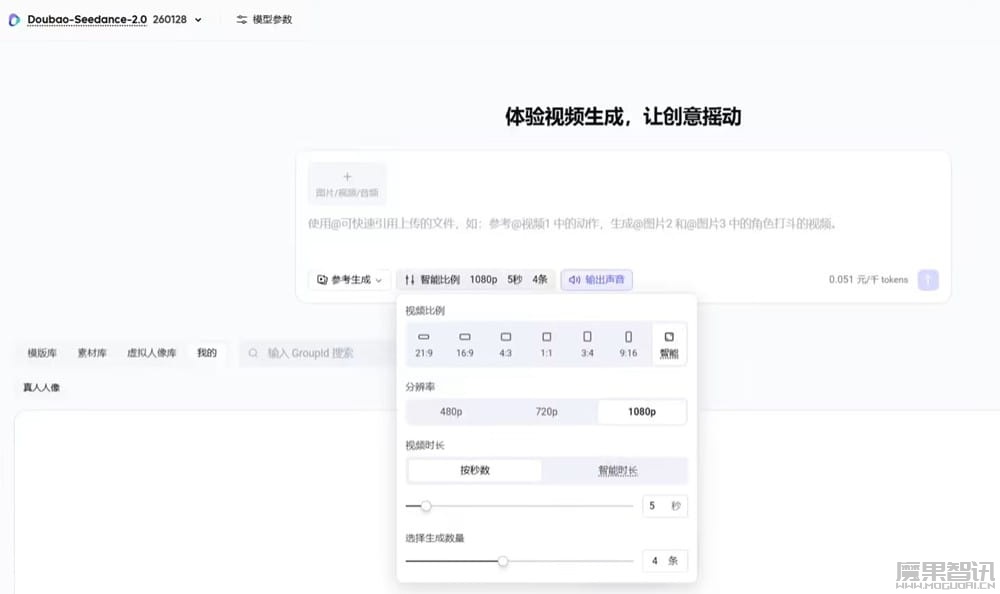Select the 1080p resolution button
Screen dimensions: 1000x594
tap(641, 411)
